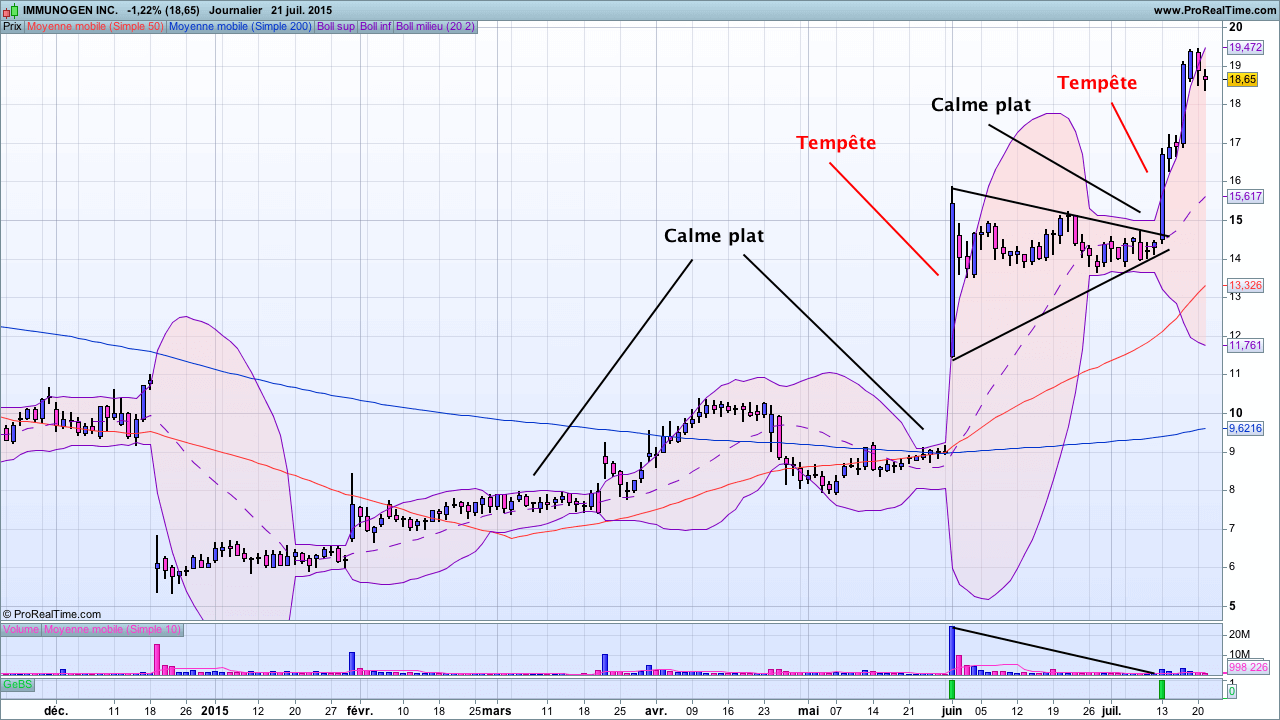Click the Boll sup indicator label

[336, 26]
